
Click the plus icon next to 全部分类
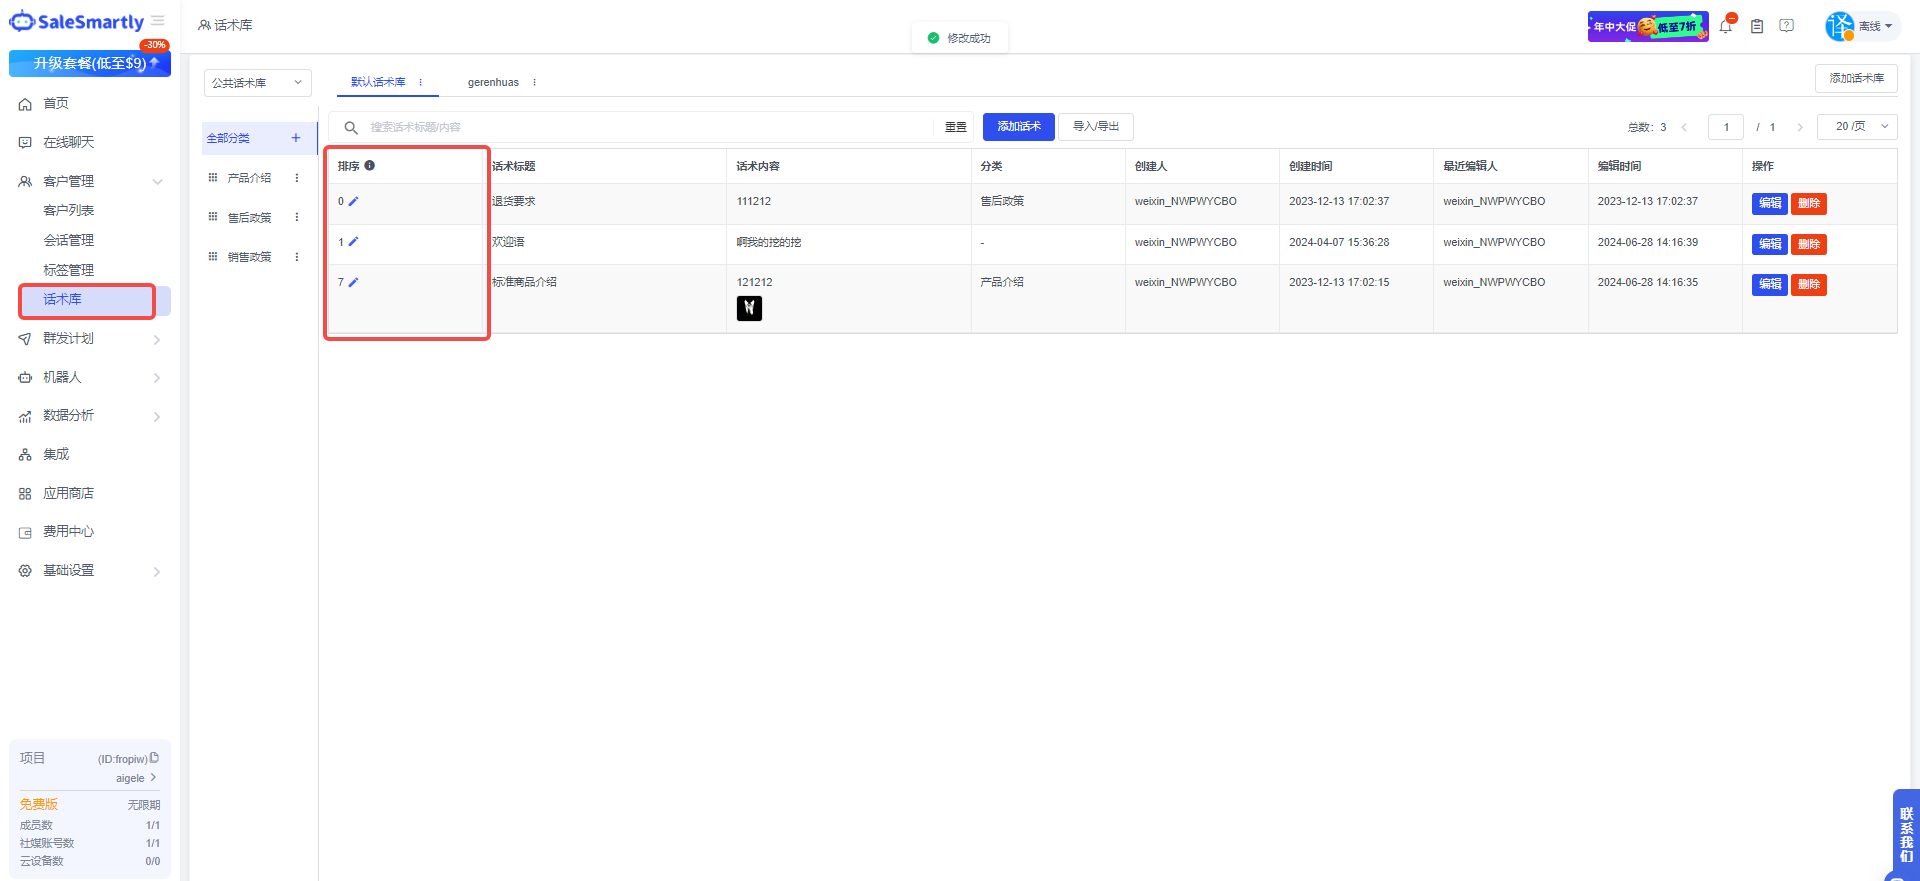[296, 138]
